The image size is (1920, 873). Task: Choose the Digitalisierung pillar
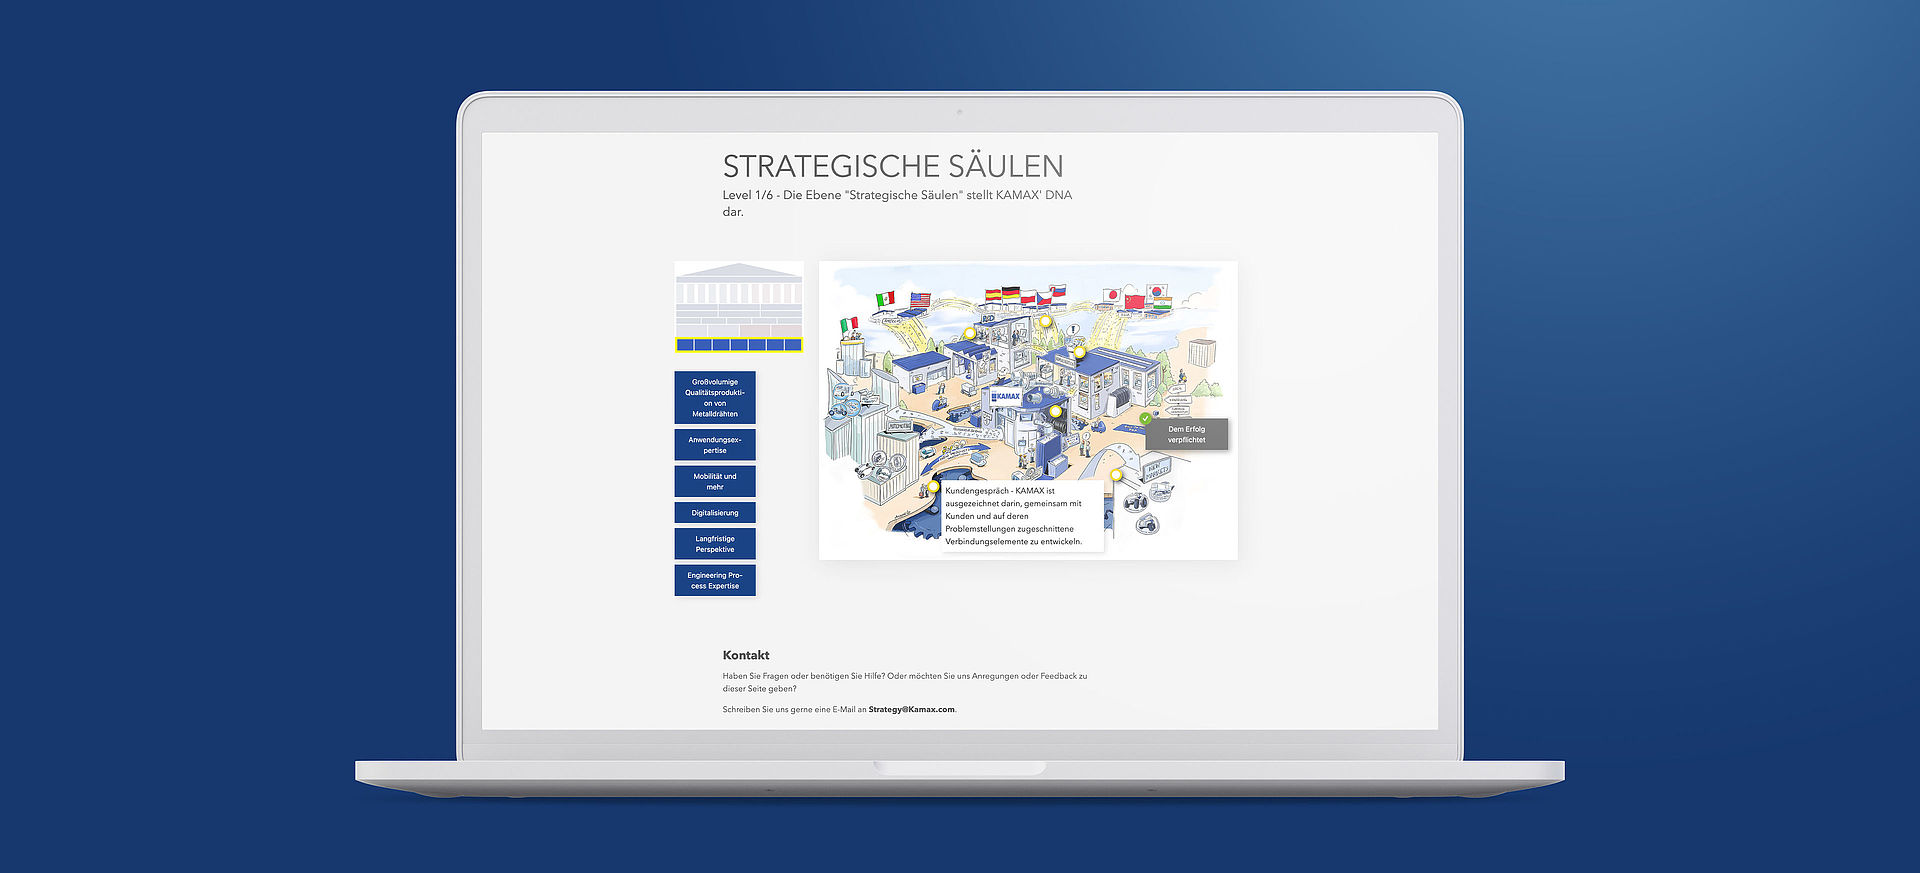pos(715,513)
